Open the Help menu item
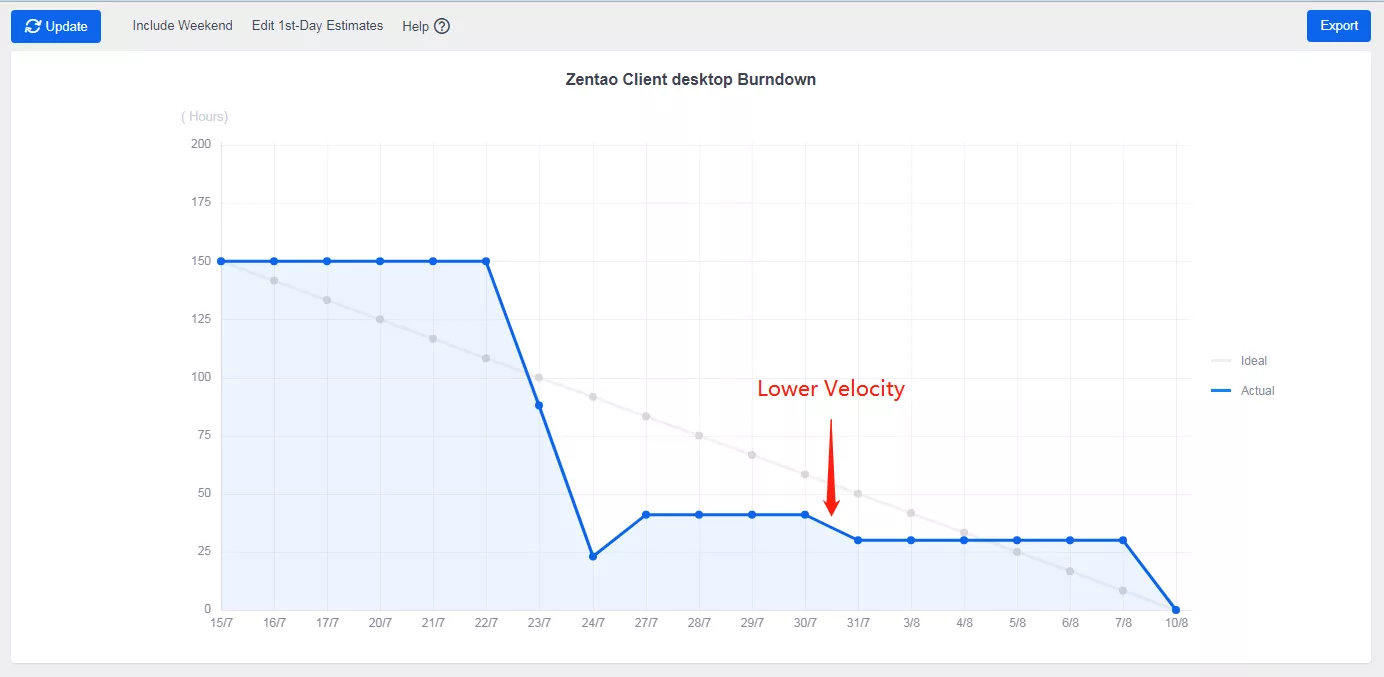The height and width of the screenshot is (677, 1384). tap(415, 26)
